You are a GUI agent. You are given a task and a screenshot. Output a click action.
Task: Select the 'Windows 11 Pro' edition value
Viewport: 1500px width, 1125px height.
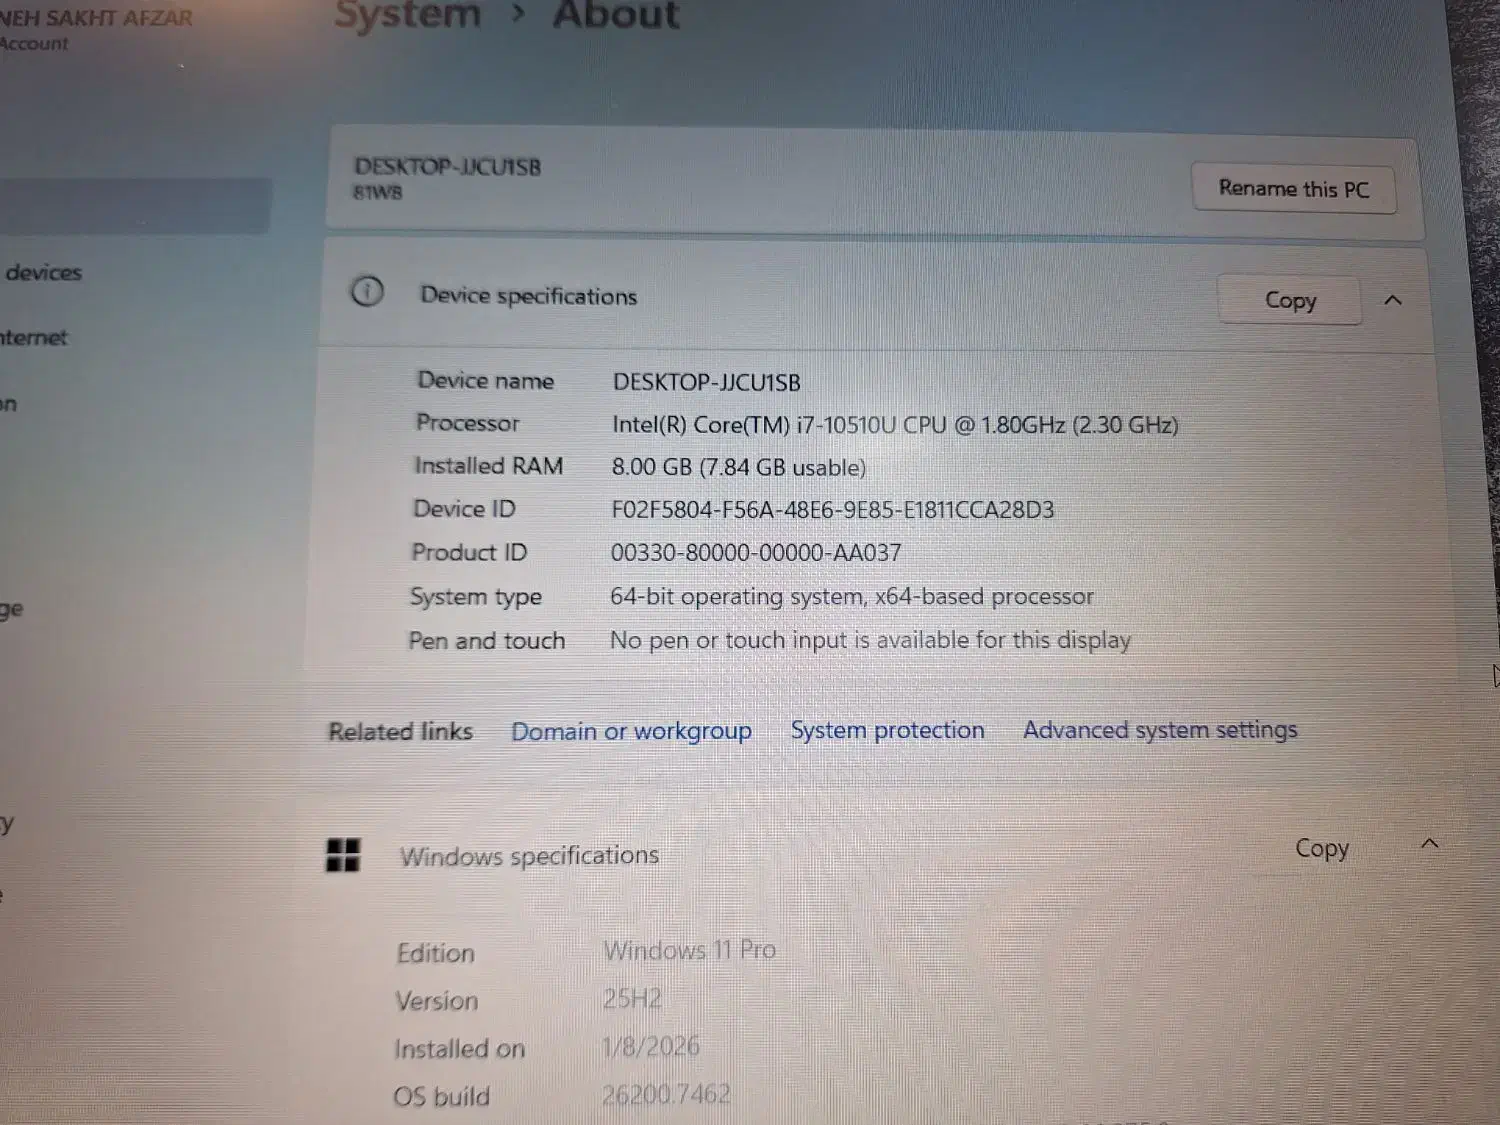[690, 950]
